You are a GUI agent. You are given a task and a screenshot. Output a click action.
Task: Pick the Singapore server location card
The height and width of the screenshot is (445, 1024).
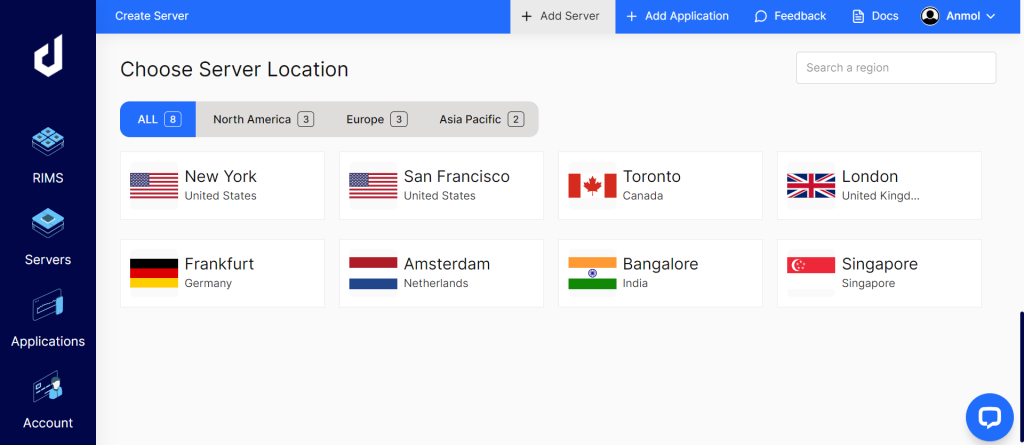coord(879,273)
